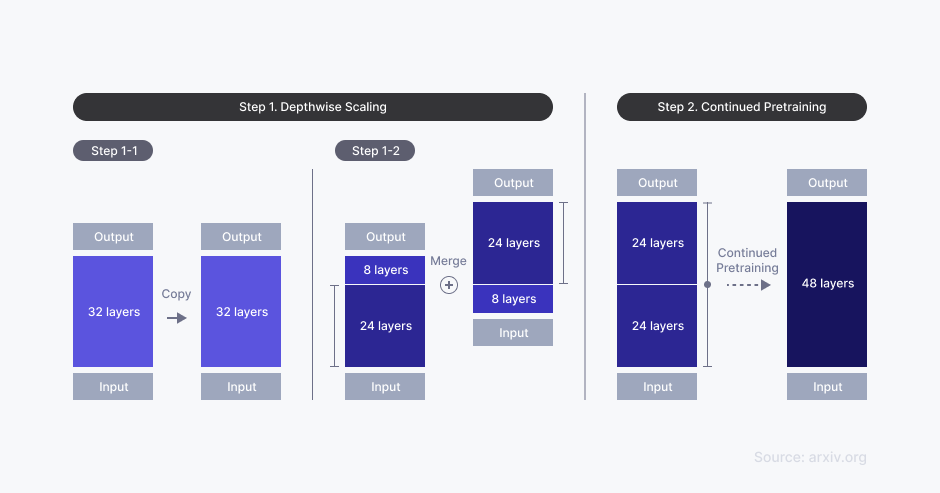Image resolution: width=940 pixels, height=493 pixels.
Task: Open the Source: arxiv.org link
Action: [x=810, y=457]
